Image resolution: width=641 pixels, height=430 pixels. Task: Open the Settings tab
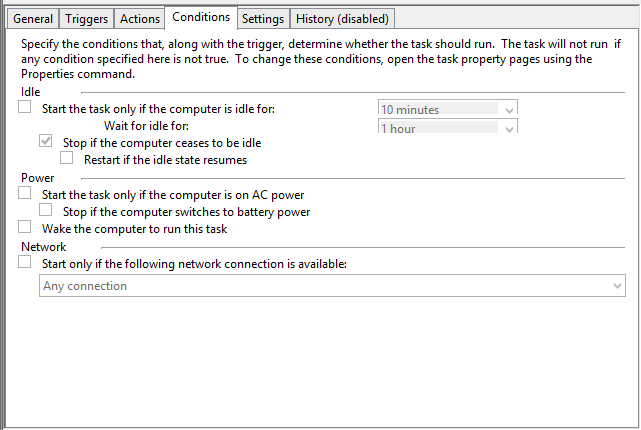pyautogui.click(x=263, y=19)
